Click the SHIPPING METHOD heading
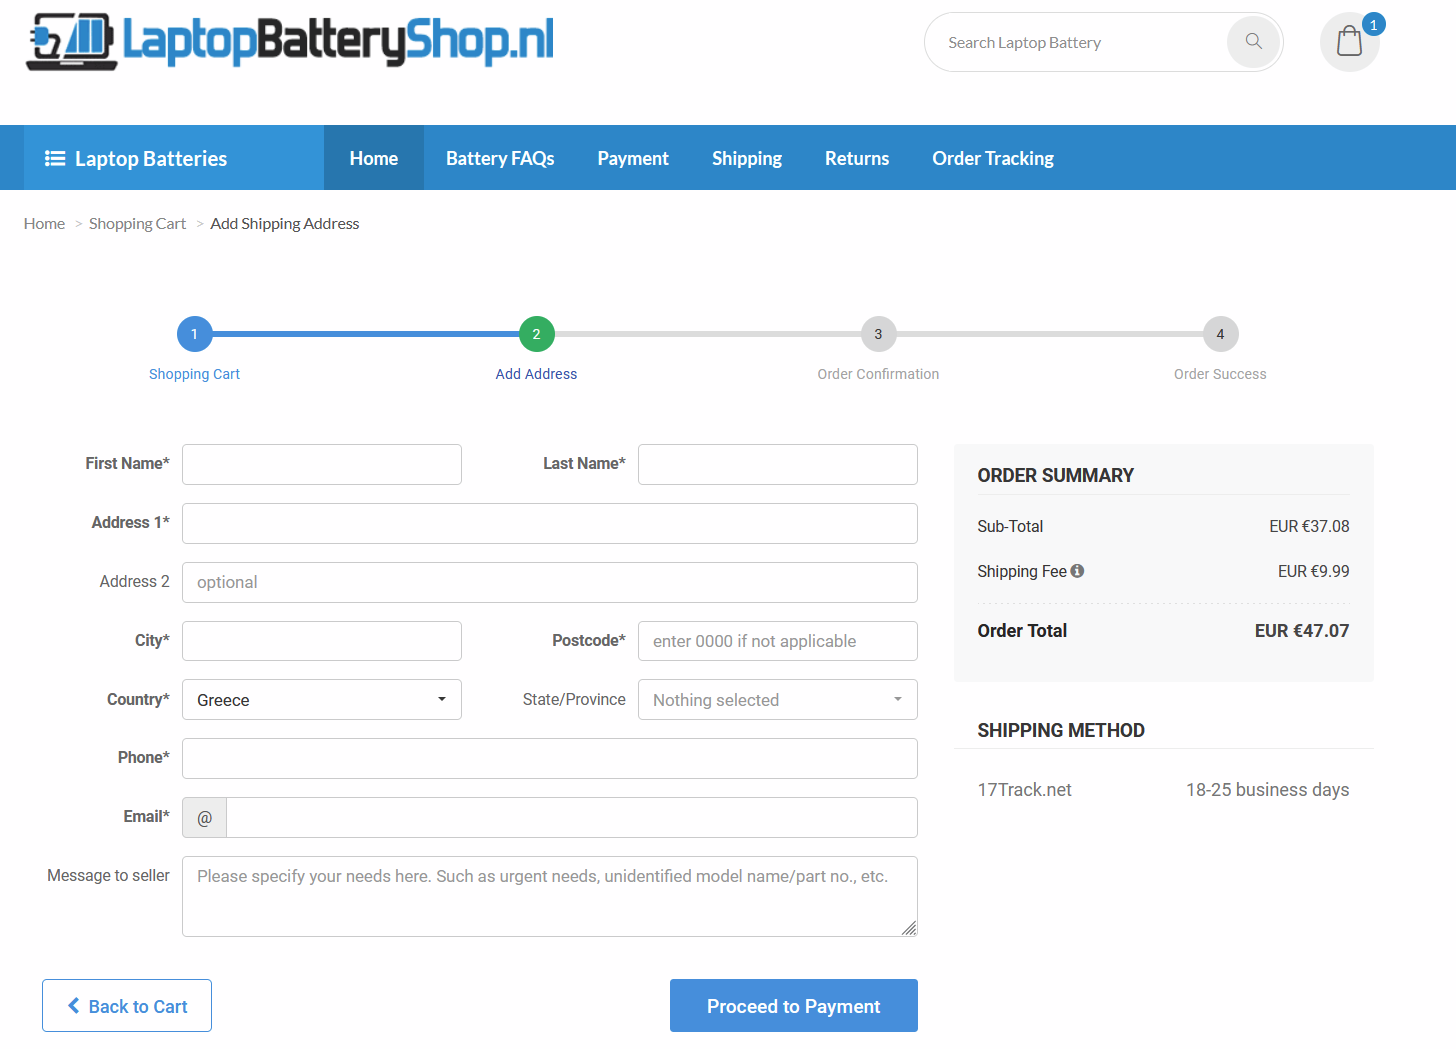This screenshot has height=1049, width=1456. (1061, 731)
